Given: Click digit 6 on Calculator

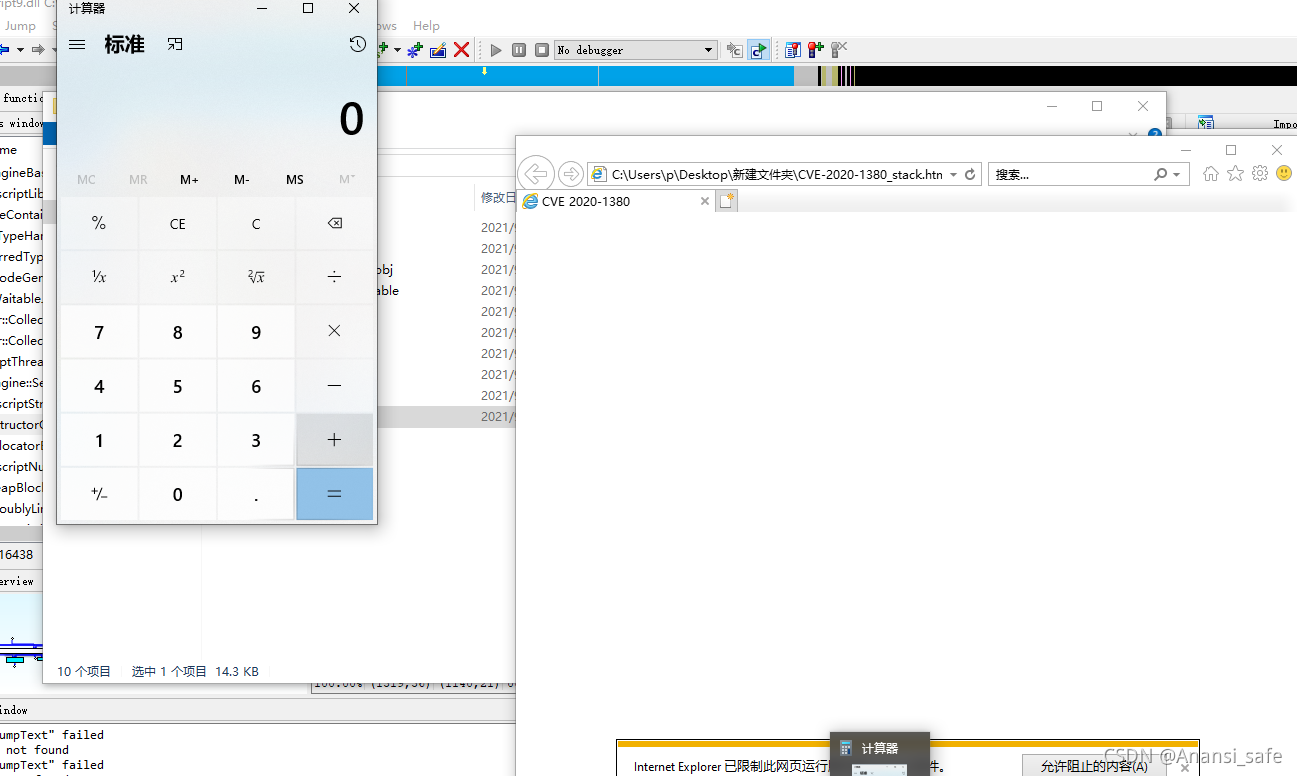Looking at the screenshot, I should click(256, 385).
